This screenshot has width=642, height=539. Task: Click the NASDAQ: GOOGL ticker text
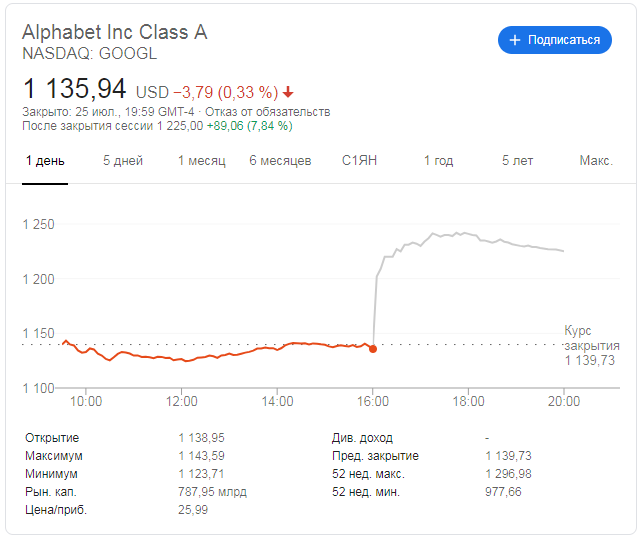pyautogui.click(x=89, y=54)
